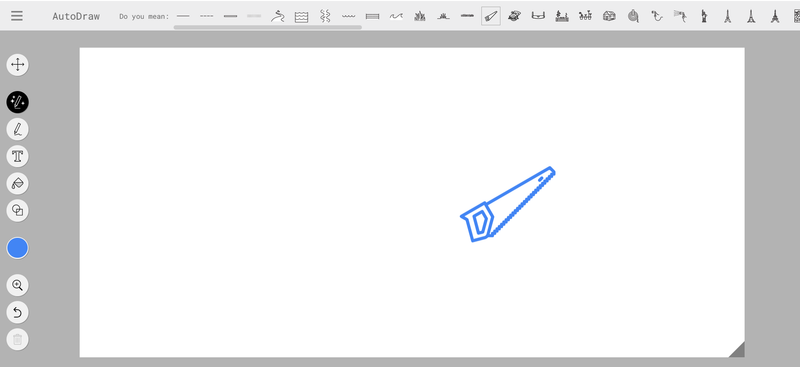Activate the Select move tool
Screen dimensions: 800x367
point(17,65)
